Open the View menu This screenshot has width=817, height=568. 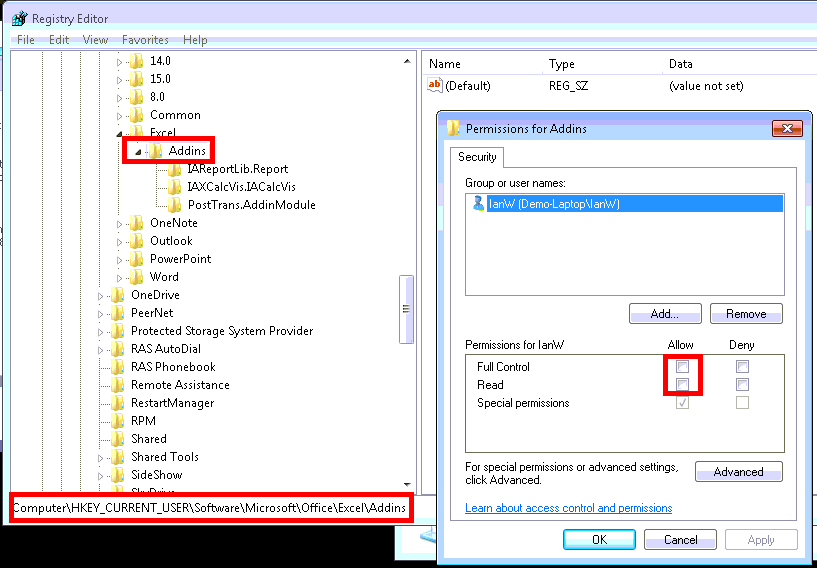[95, 40]
